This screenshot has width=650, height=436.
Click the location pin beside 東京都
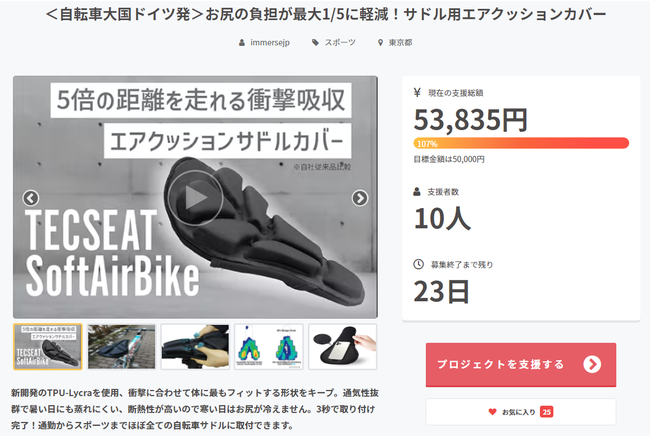[x=381, y=43]
